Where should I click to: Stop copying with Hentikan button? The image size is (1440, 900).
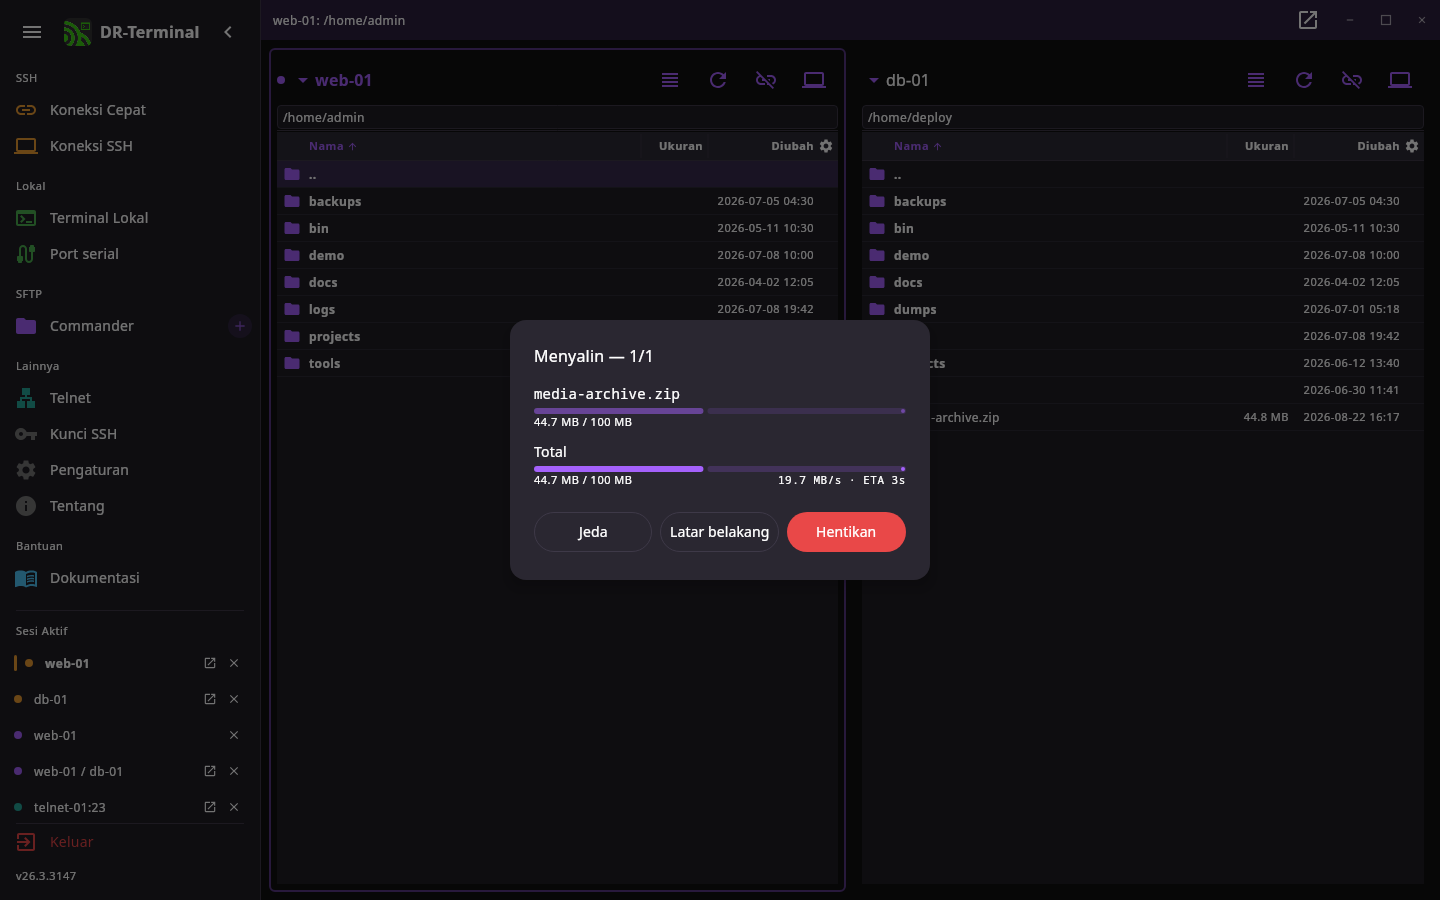(x=846, y=532)
